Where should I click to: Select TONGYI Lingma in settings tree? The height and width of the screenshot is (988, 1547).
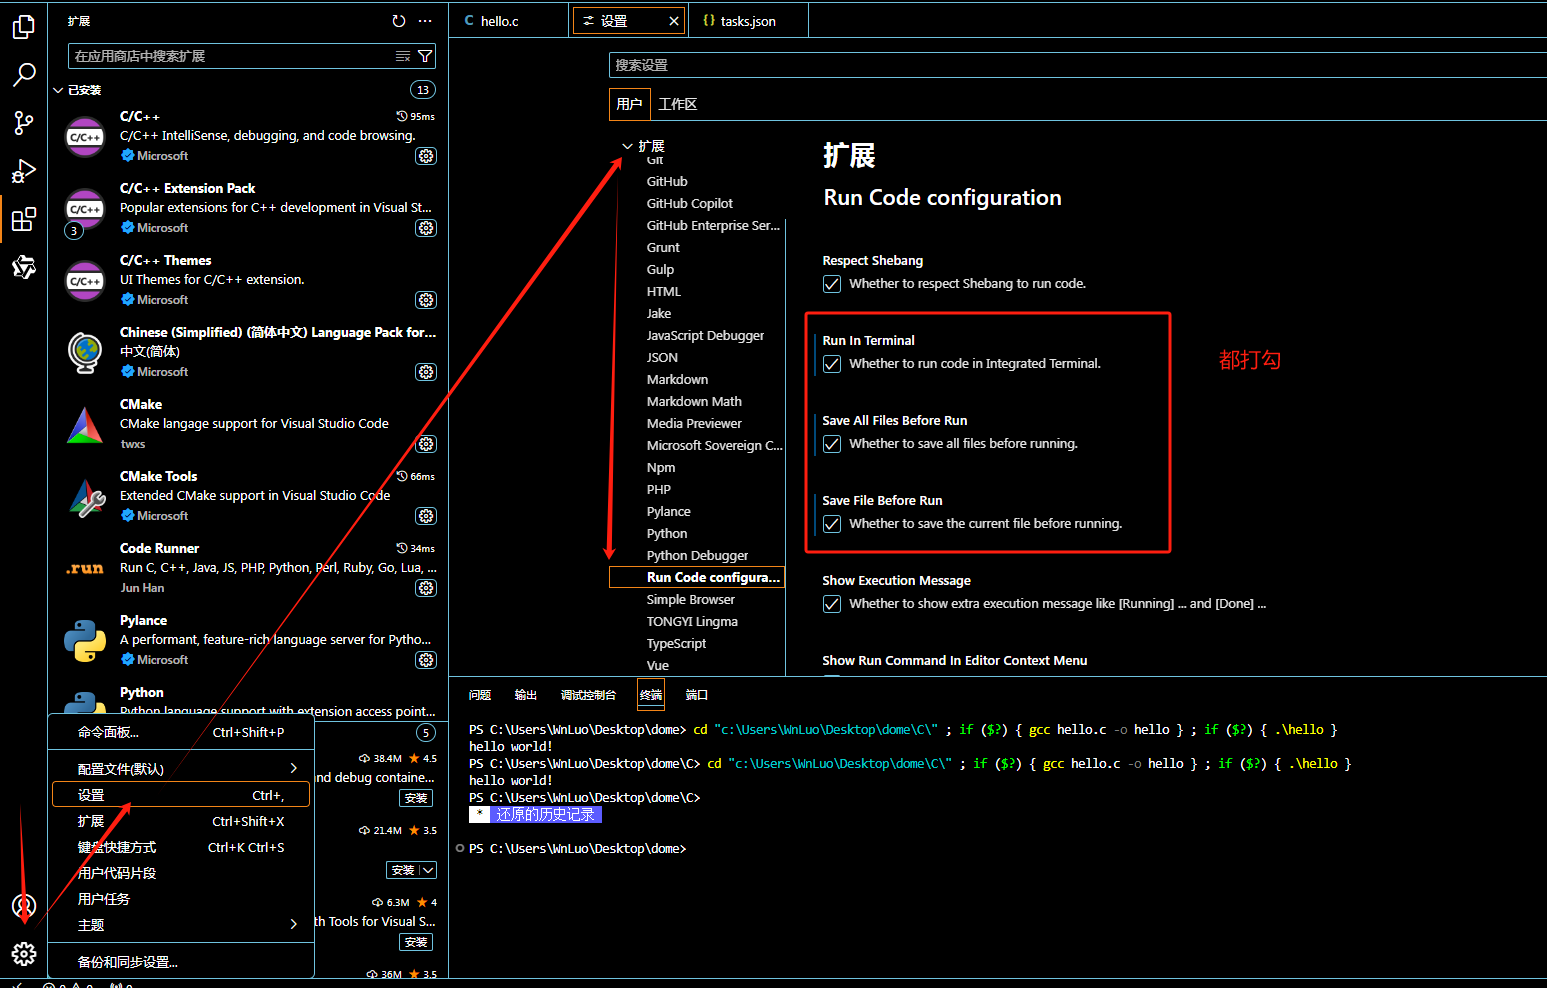point(692,622)
